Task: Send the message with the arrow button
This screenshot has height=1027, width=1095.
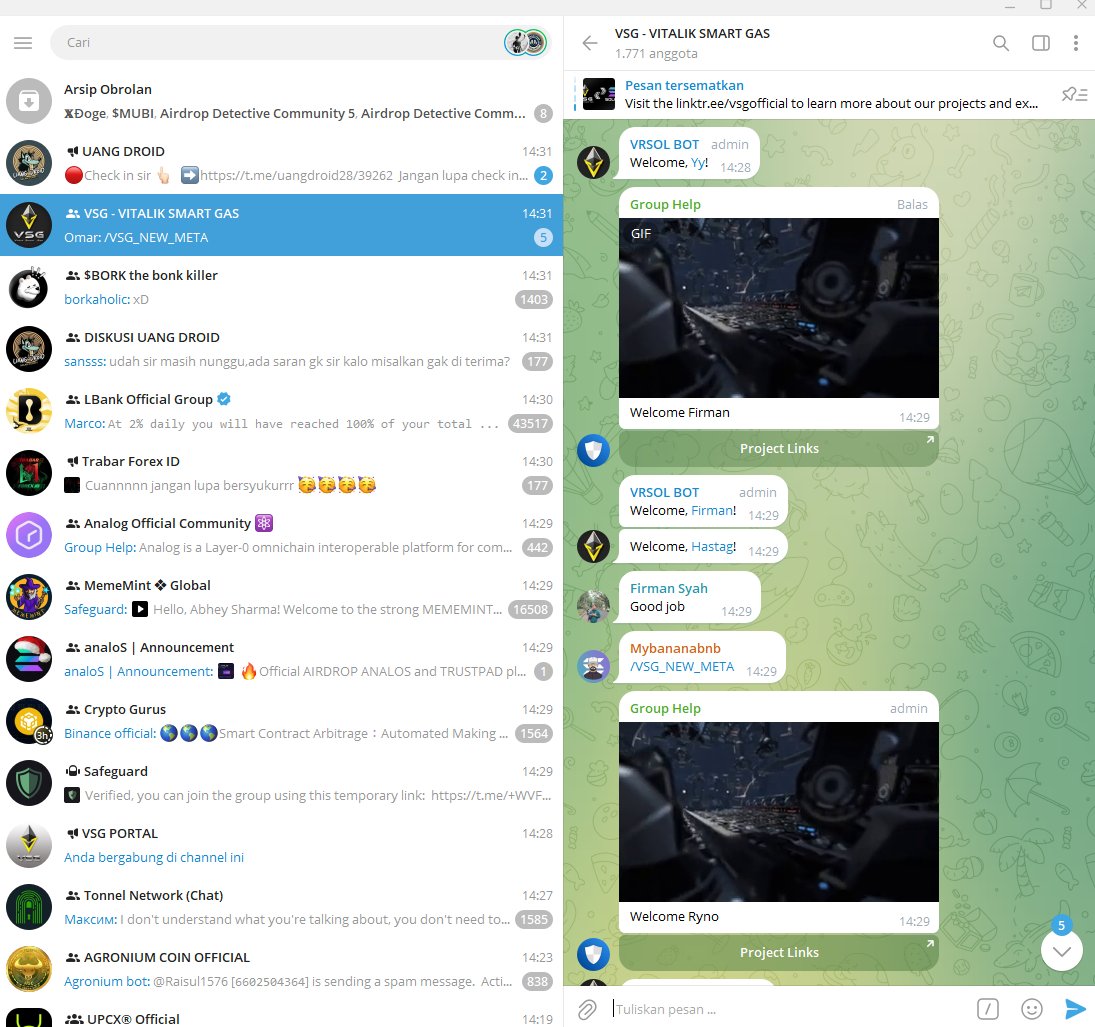Action: pos(1075,1009)
